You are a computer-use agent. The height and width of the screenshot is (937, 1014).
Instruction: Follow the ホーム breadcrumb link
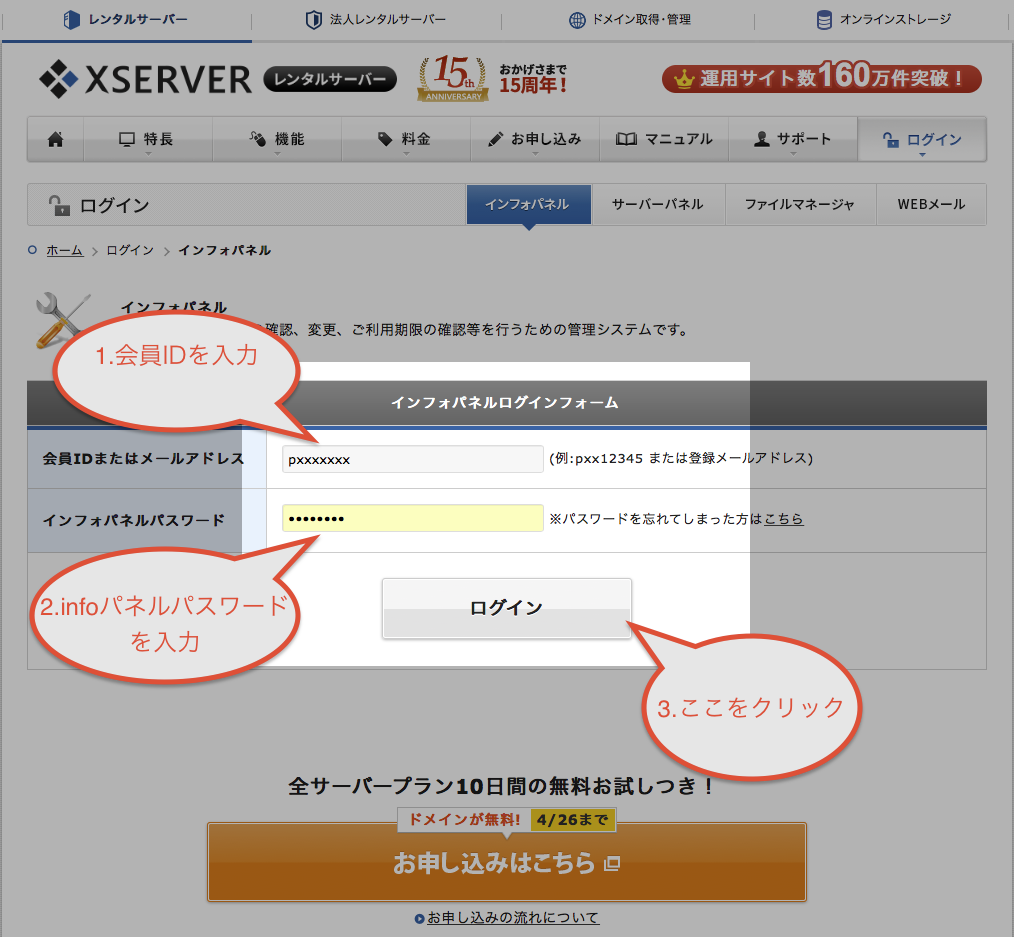[x=65, y=250]
